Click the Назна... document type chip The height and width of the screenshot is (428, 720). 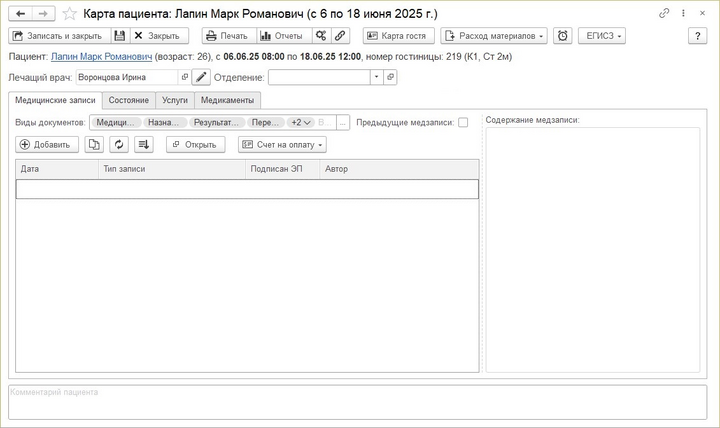(x=165, y=123)
